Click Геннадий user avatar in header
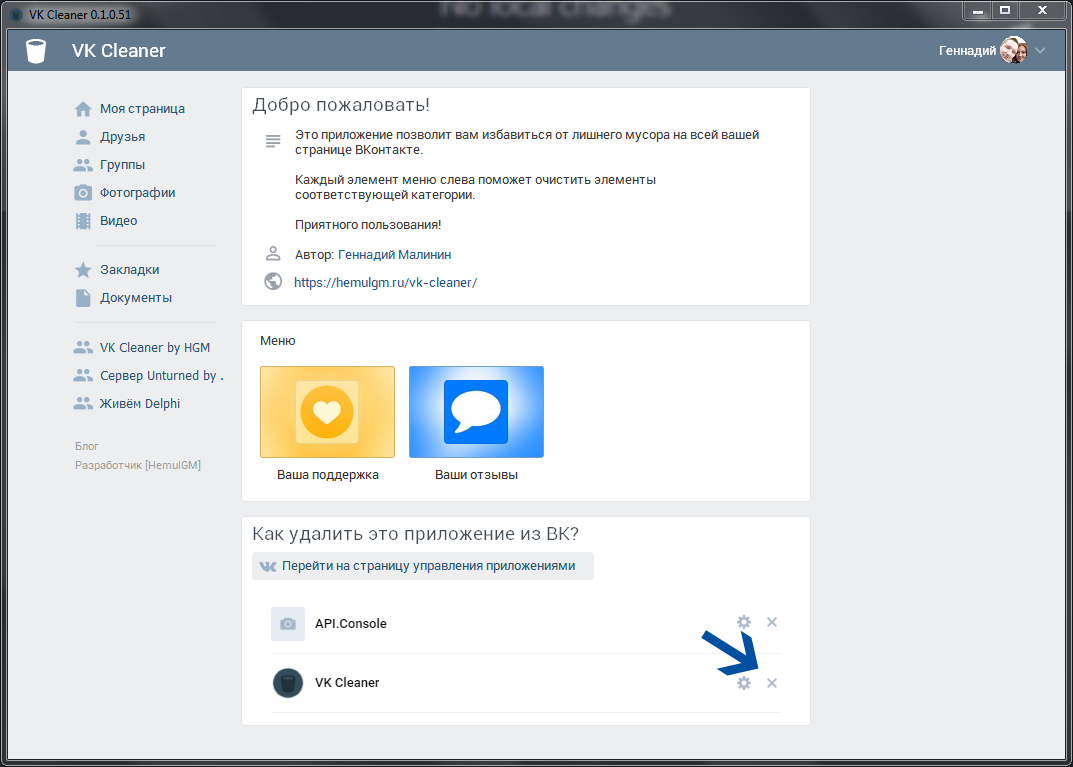 pyautogui.click(x=1013, y=51)
